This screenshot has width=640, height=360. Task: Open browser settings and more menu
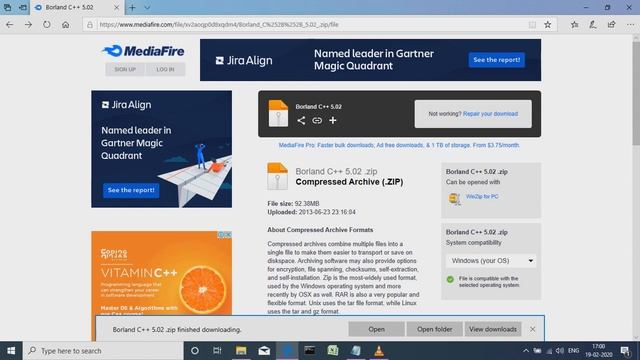pos(630,24)
